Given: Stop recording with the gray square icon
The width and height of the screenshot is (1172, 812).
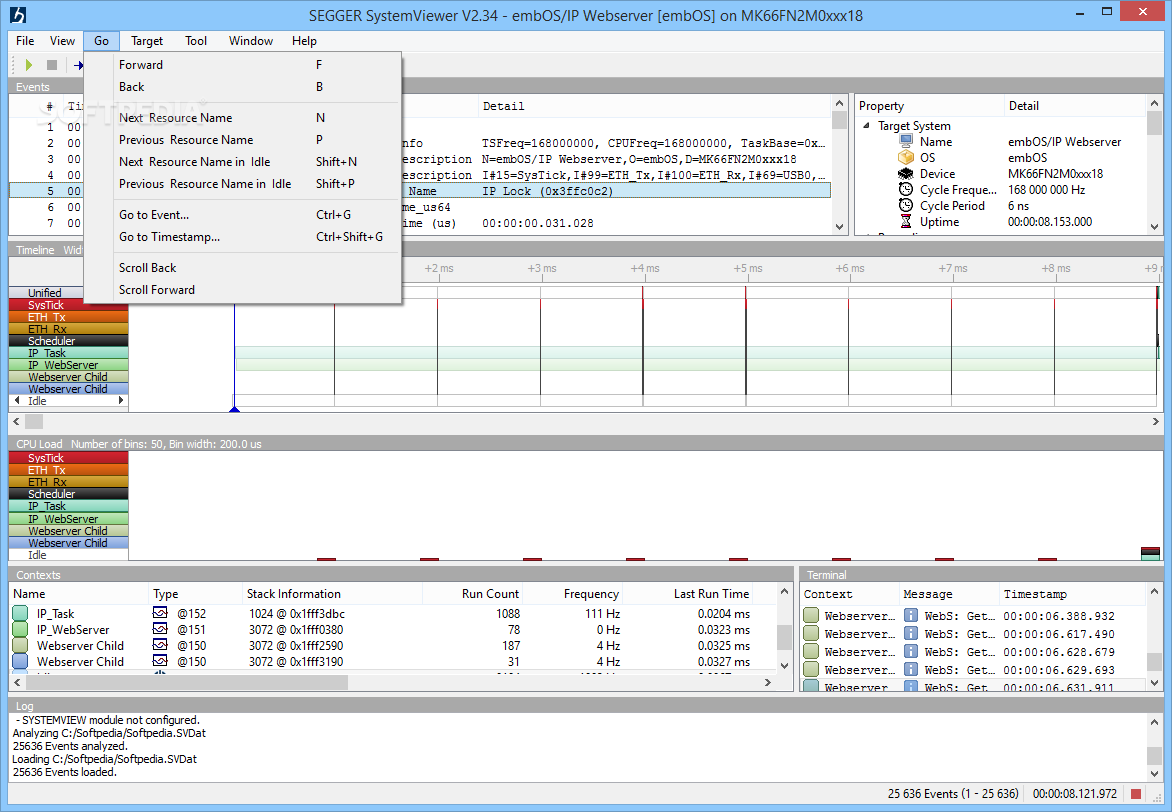Looking at the screenshot, I should click(x=52, y=65).
